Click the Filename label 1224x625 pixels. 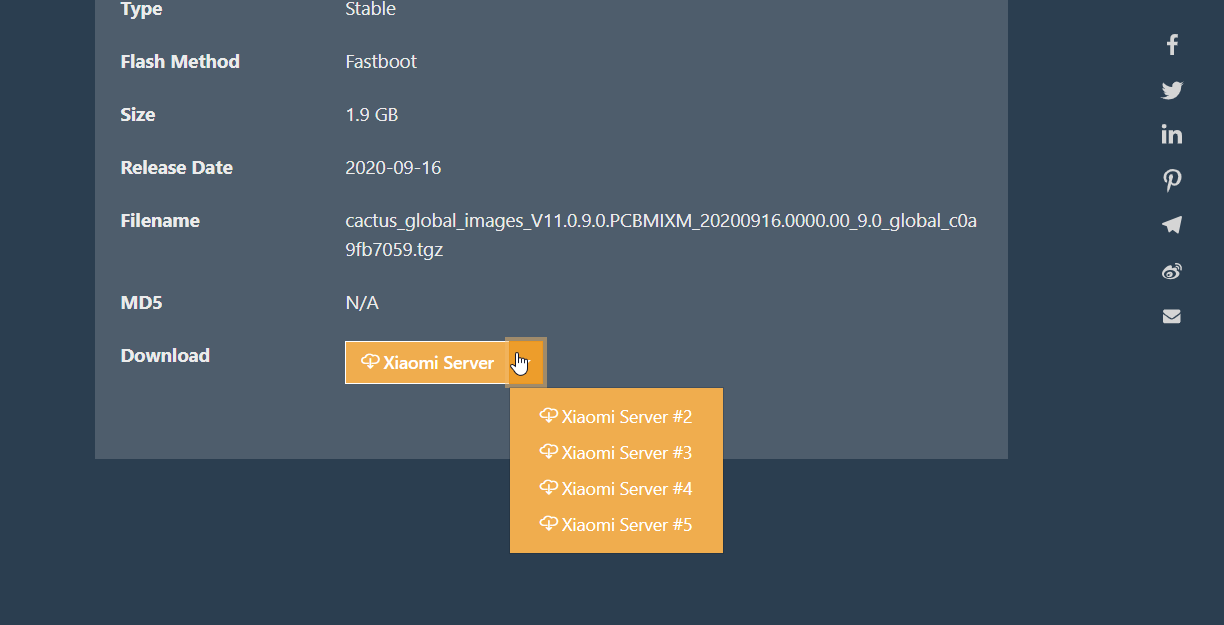[160, 220]
